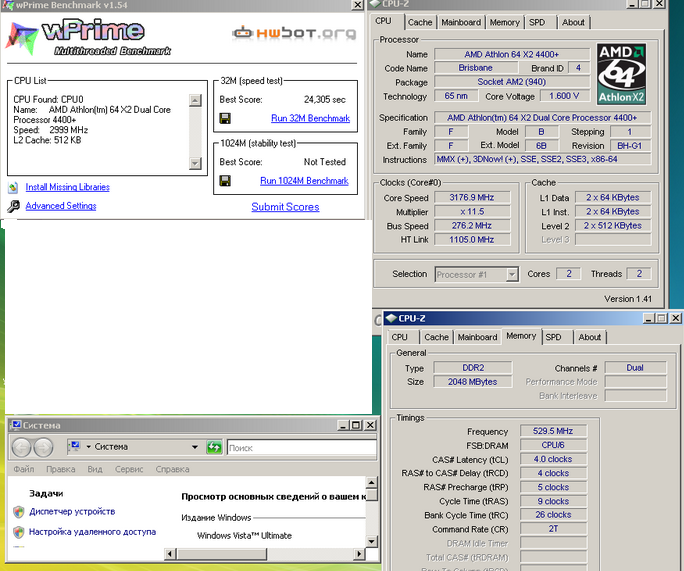Open Настройка удаленного доступа link
The width and height of the screenshot is (684, 571).
[x=92, y=532]
